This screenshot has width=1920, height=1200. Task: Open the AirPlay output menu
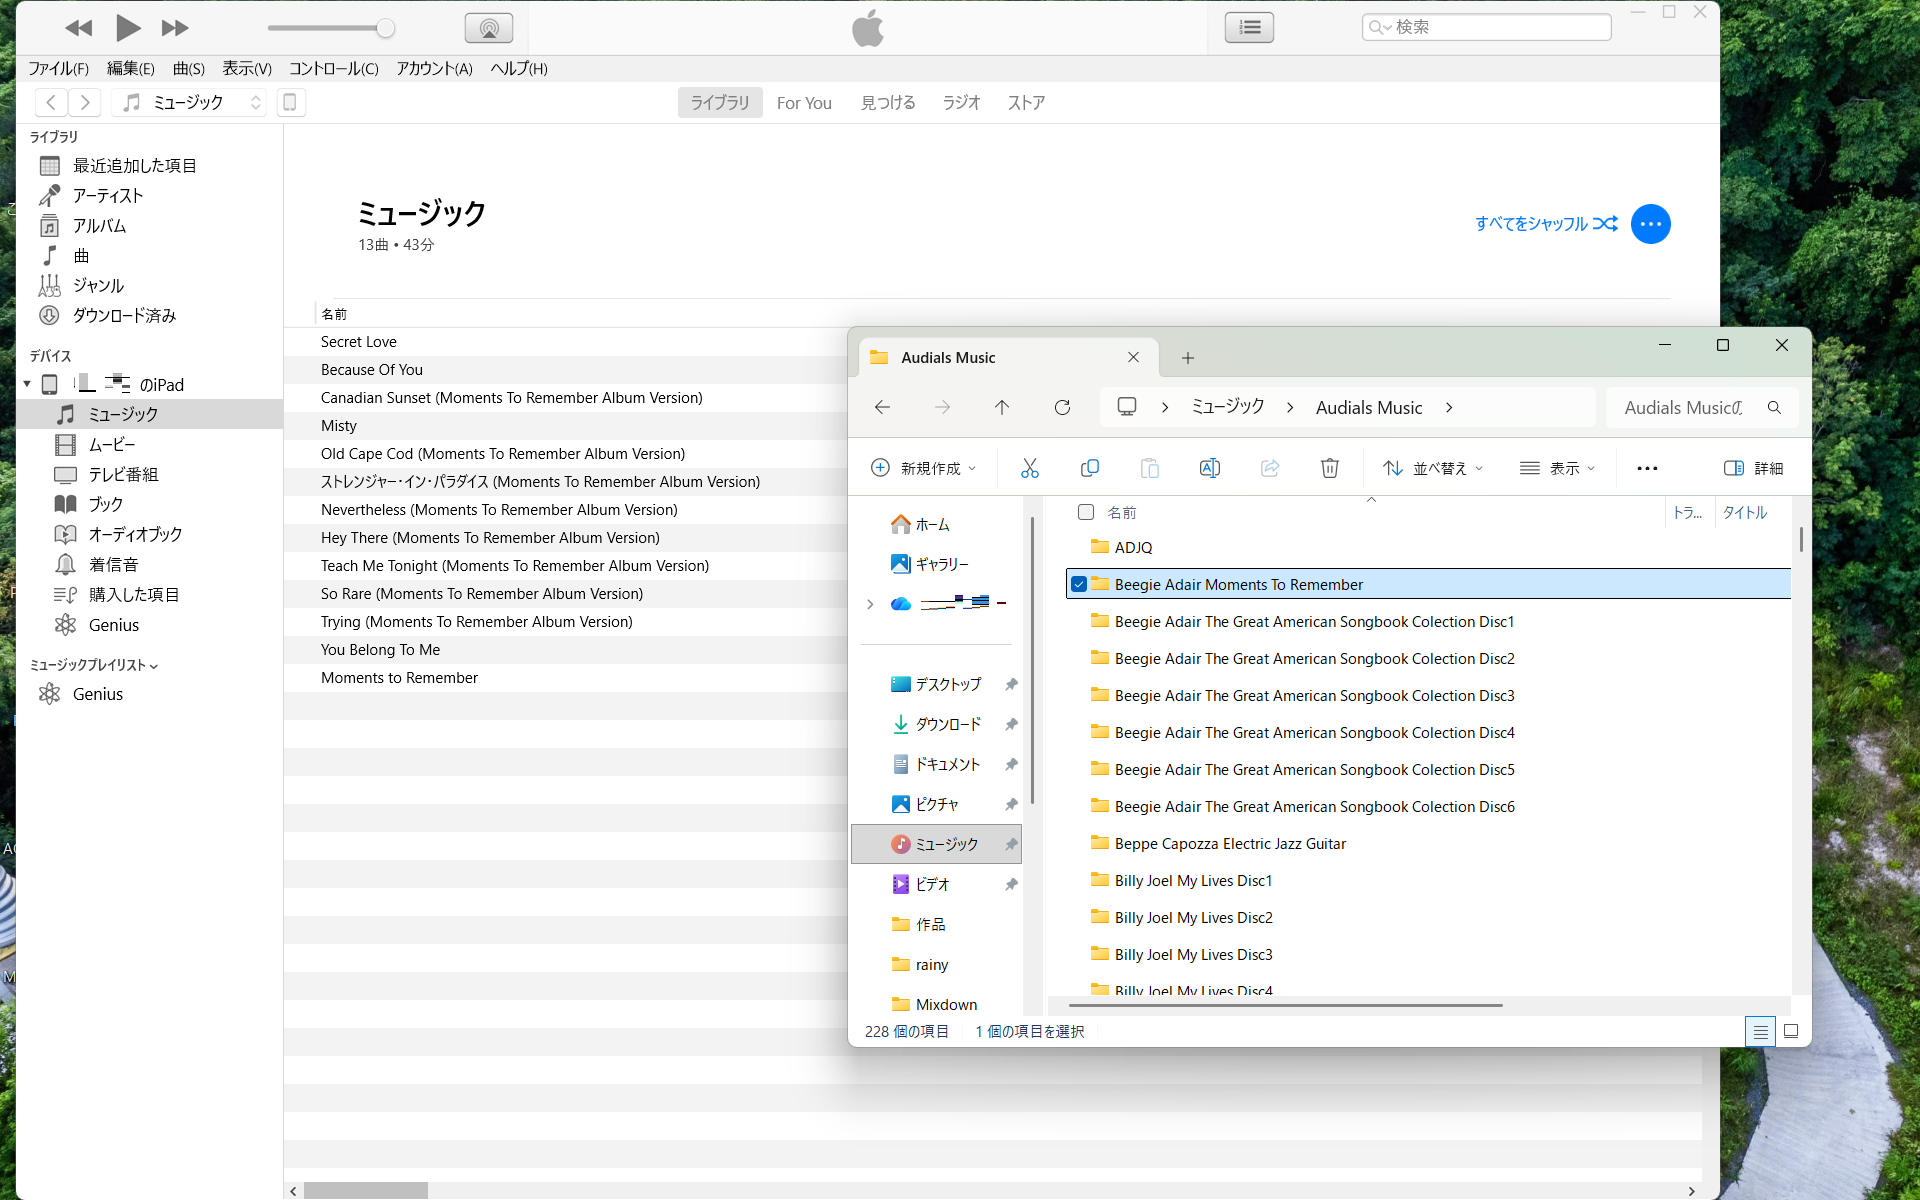click(x=489, y=28)
